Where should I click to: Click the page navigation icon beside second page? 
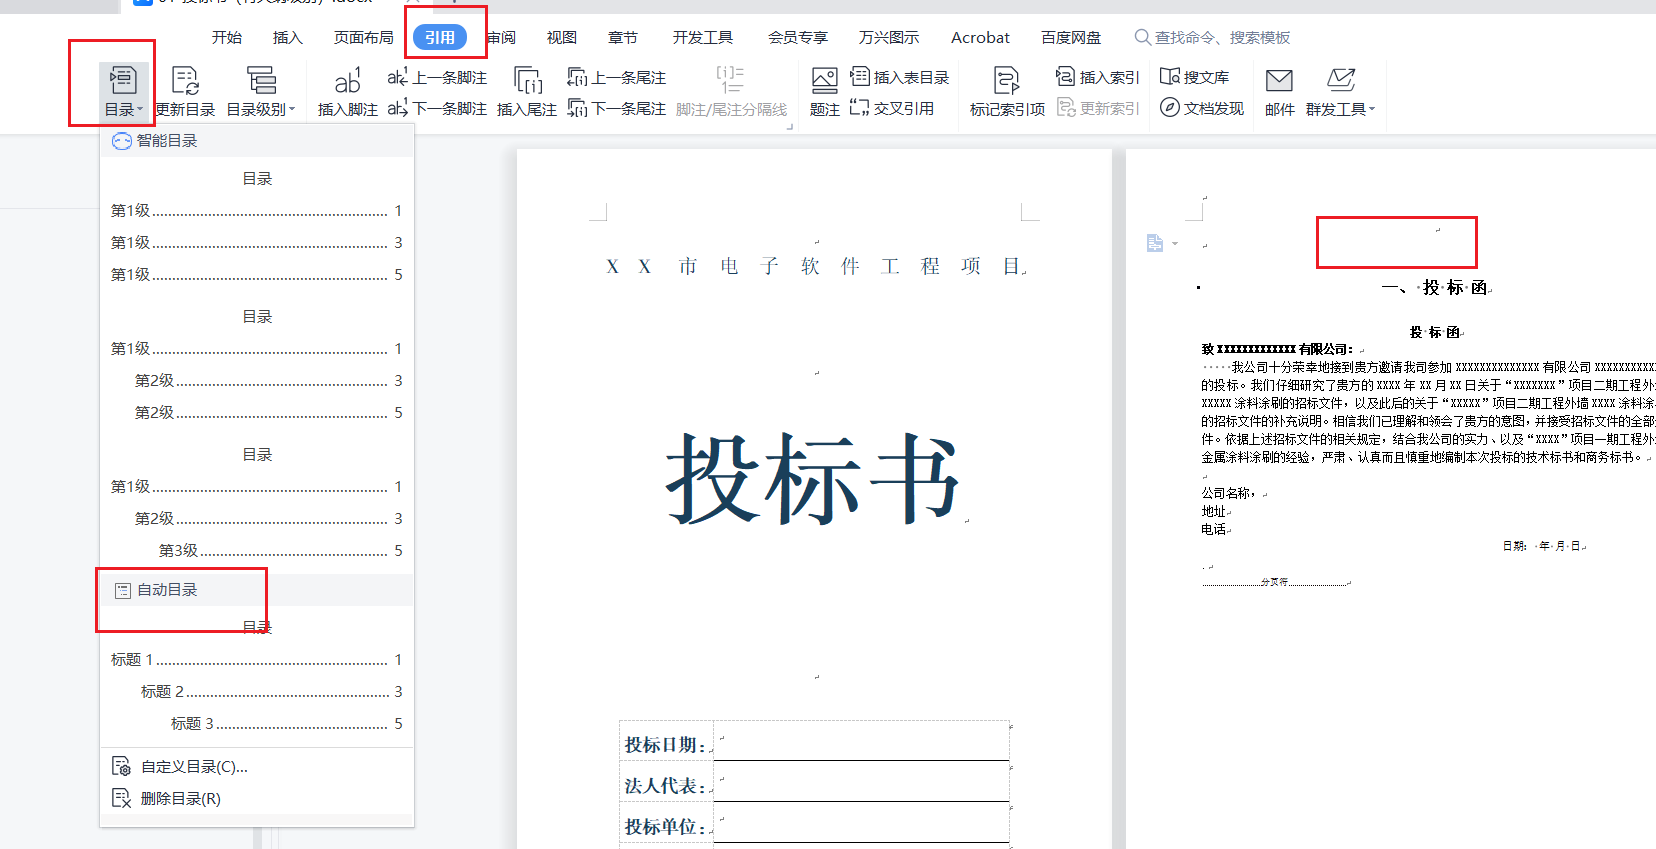[x=1155, y=243]
